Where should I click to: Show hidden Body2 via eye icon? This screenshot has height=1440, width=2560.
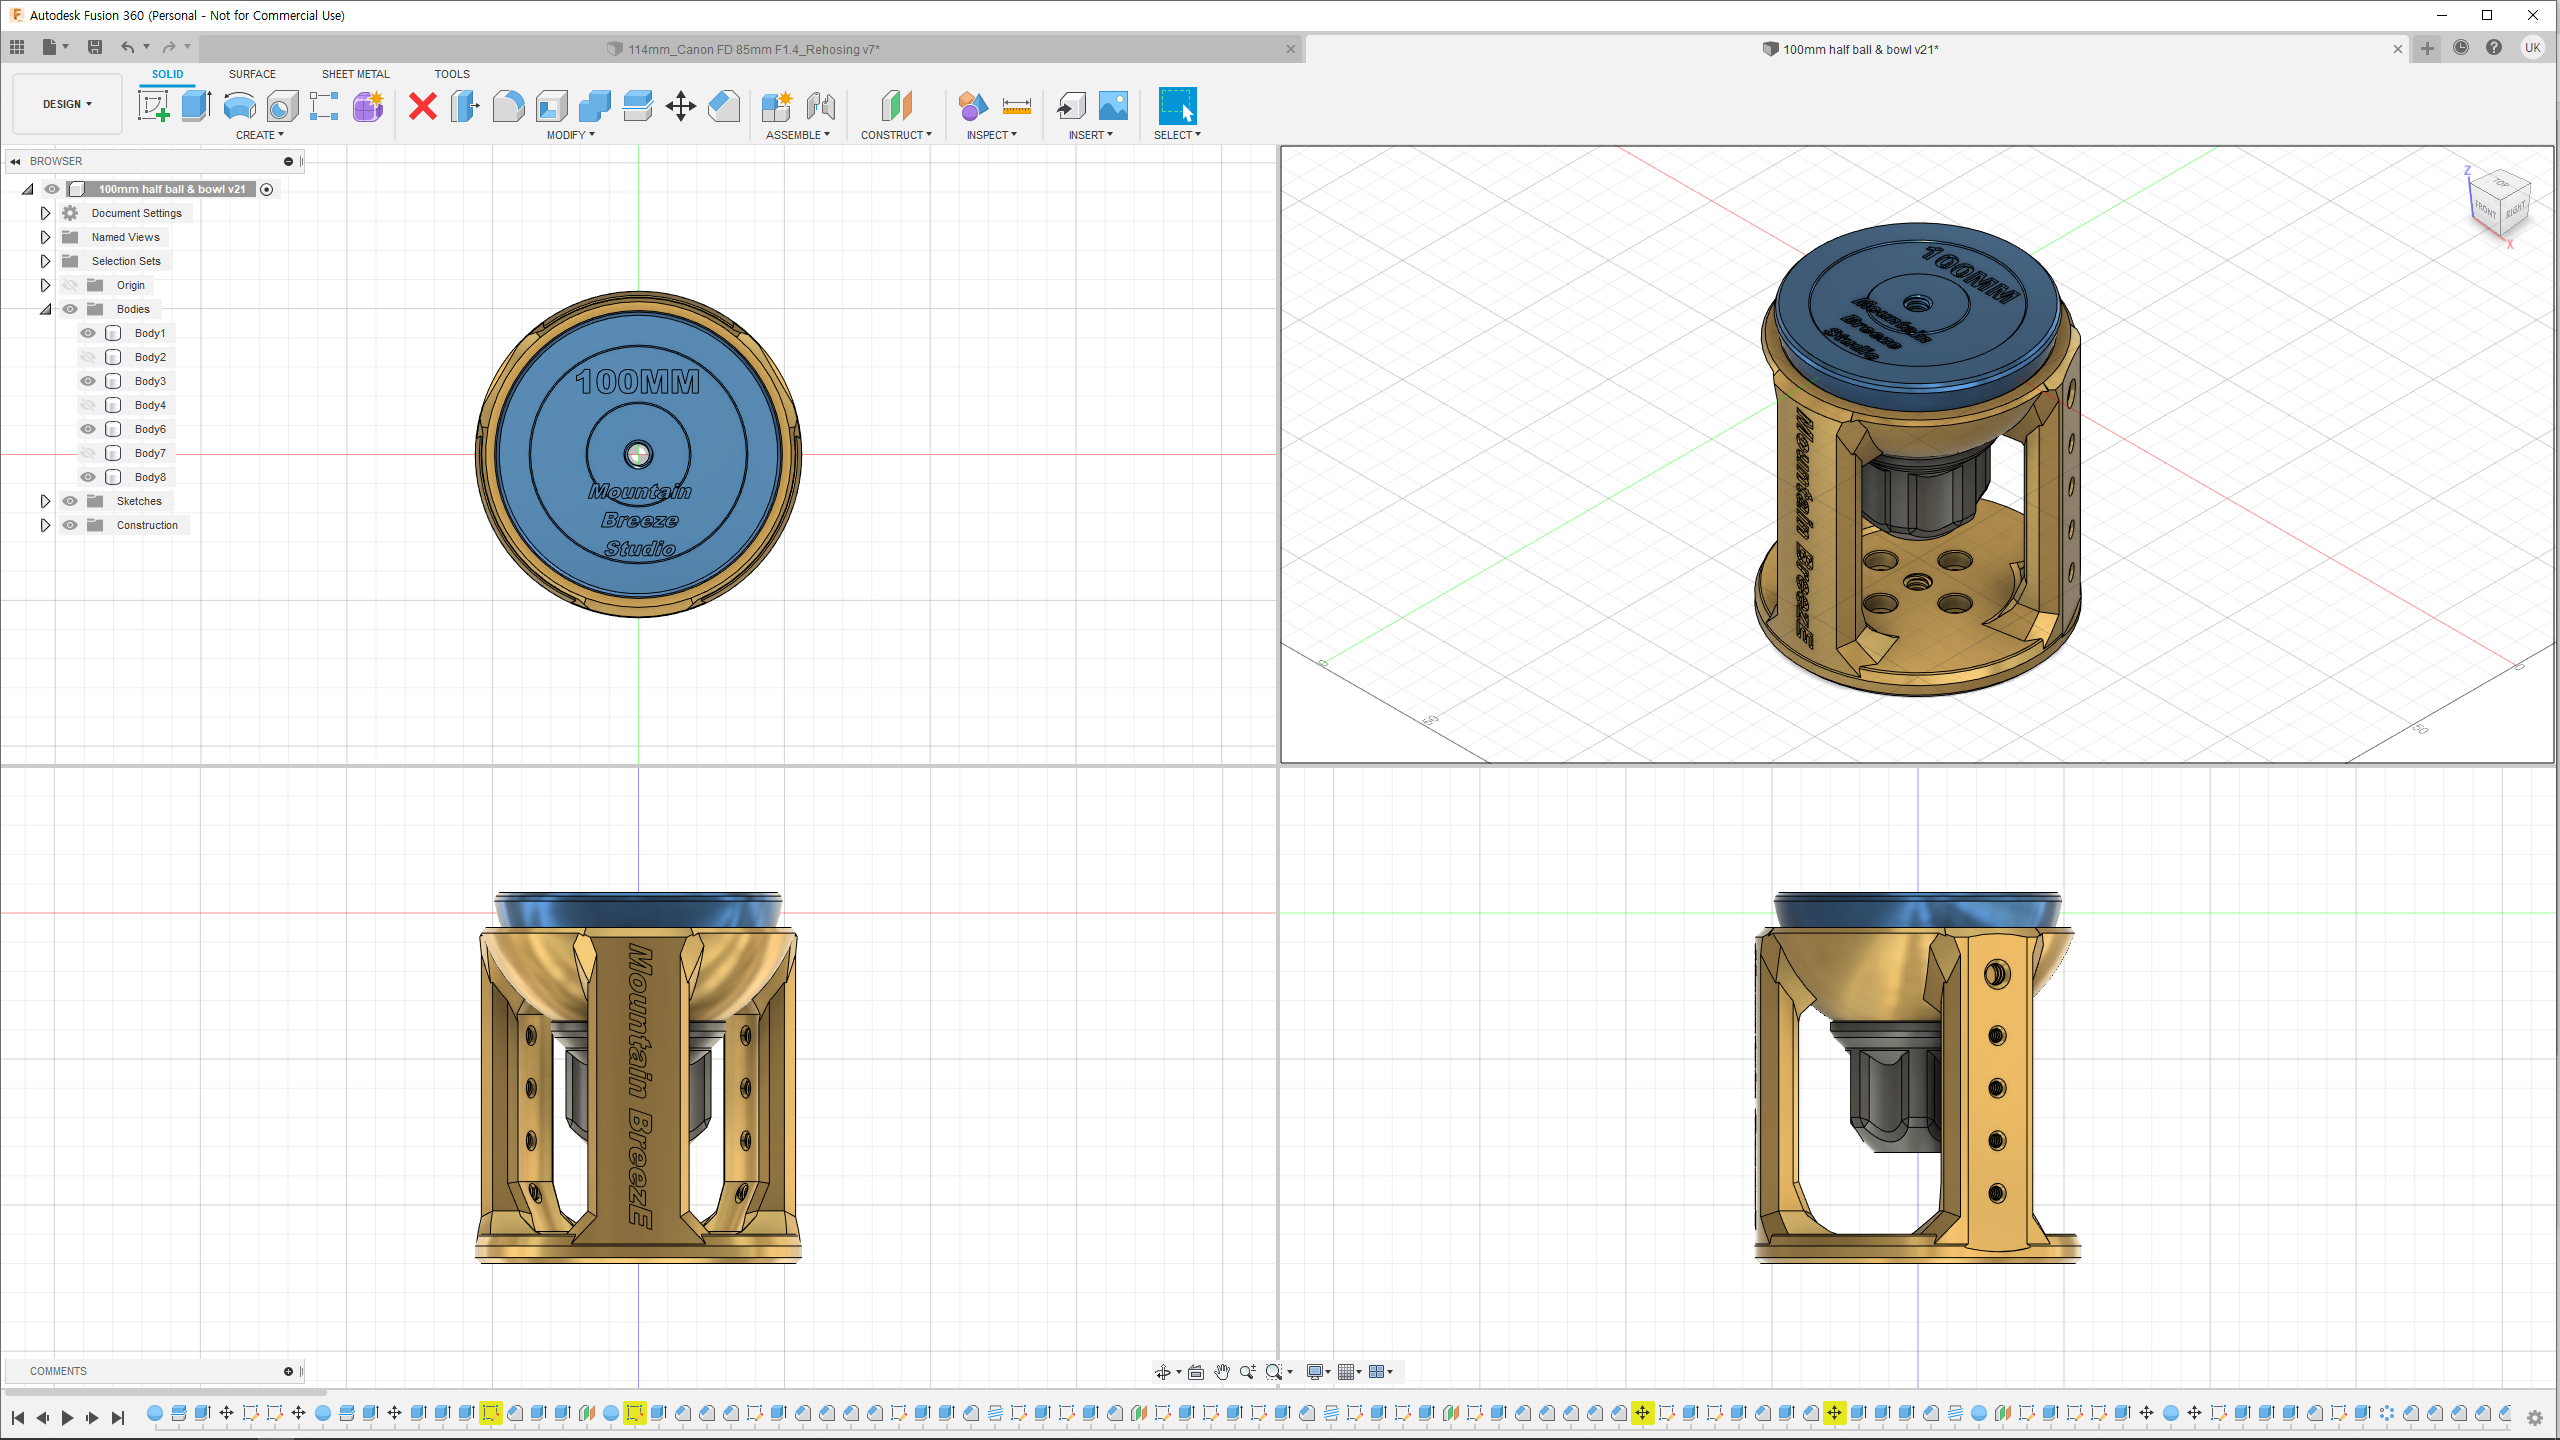88,357
